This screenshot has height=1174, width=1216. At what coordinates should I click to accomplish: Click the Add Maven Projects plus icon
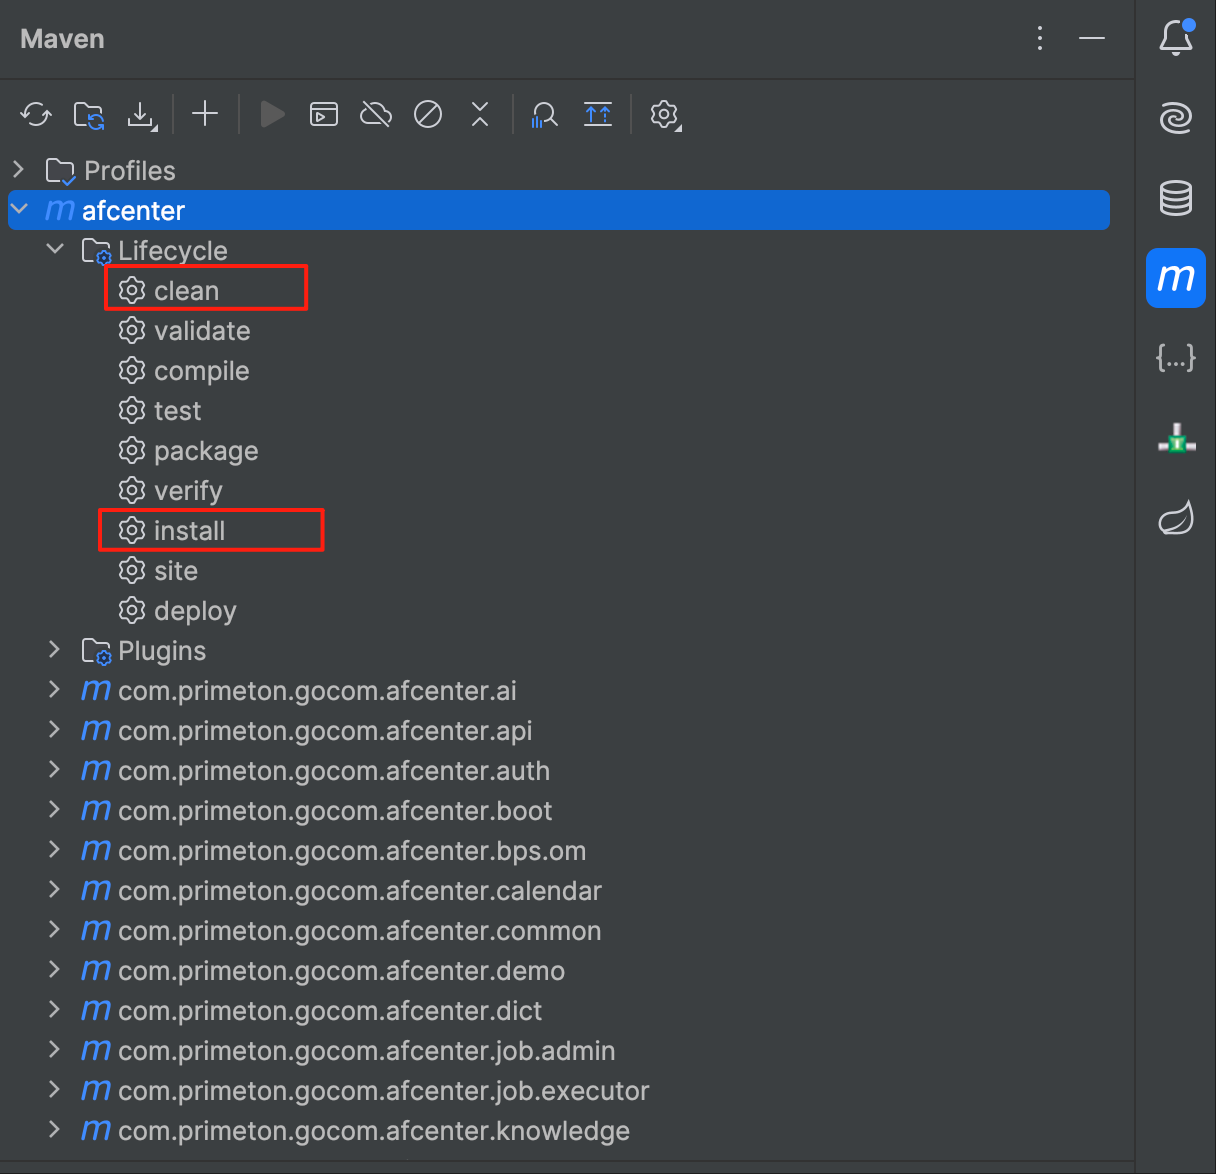205,114
